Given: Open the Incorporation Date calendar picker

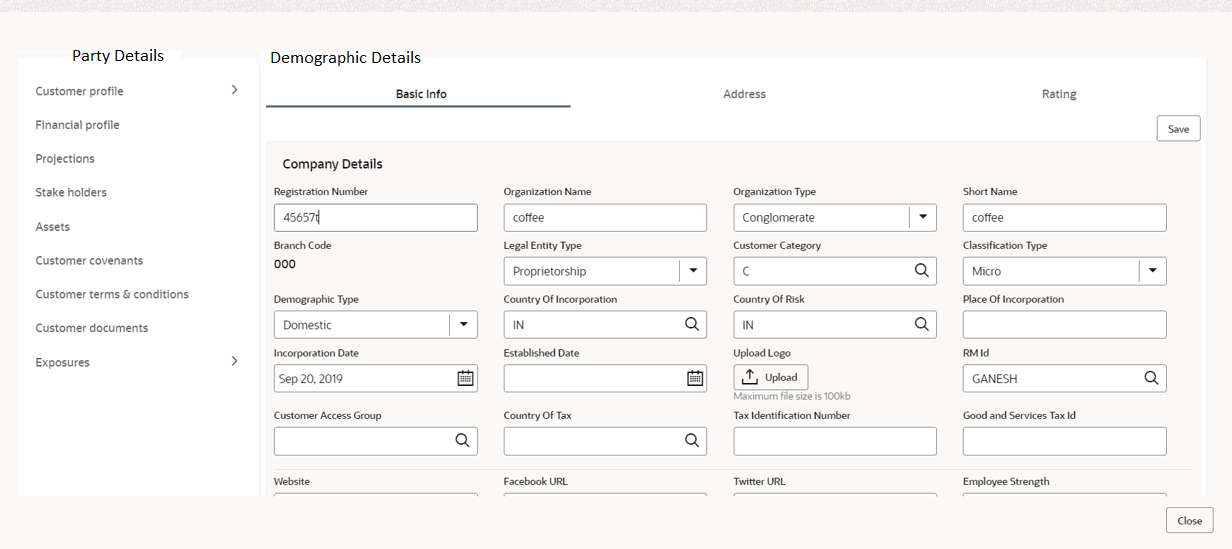Looking at the screenshot, I should coord(465,379).
